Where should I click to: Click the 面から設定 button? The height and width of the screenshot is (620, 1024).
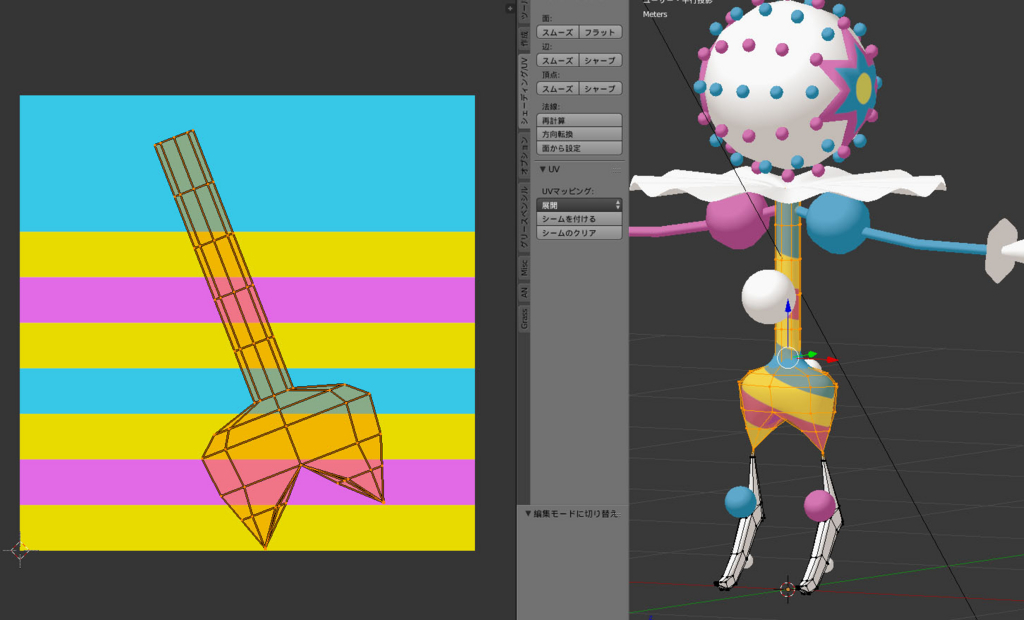point(579,148)
